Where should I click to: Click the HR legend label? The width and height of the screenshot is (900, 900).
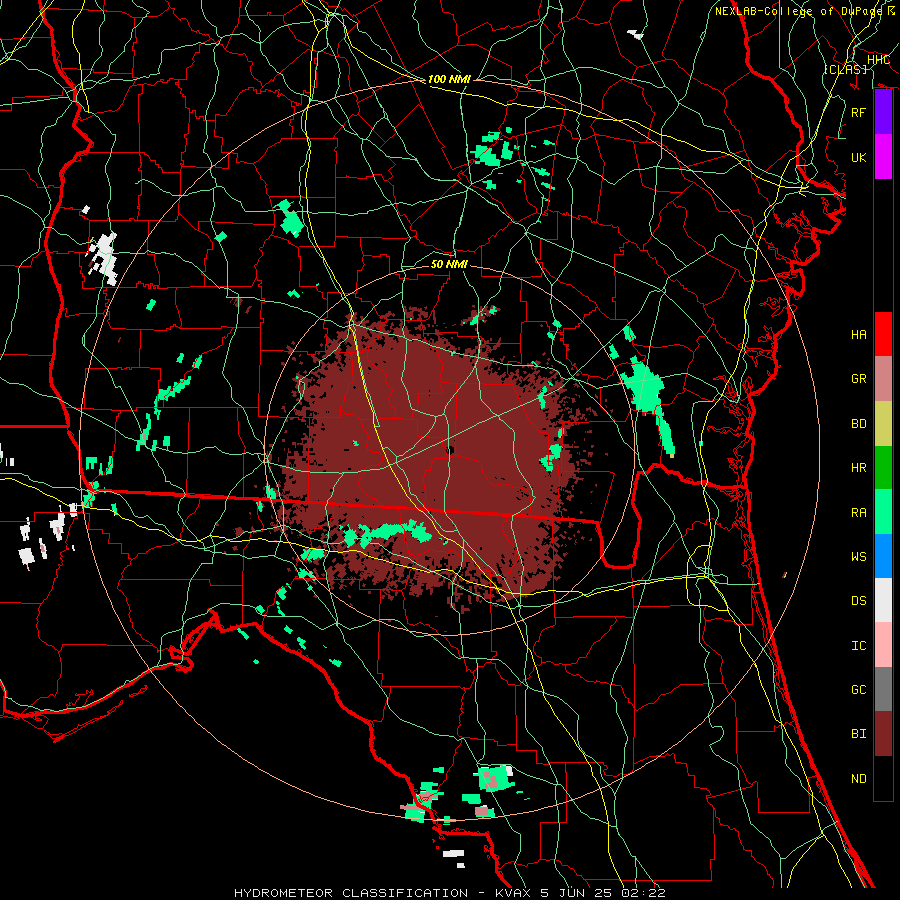[858, 468]
